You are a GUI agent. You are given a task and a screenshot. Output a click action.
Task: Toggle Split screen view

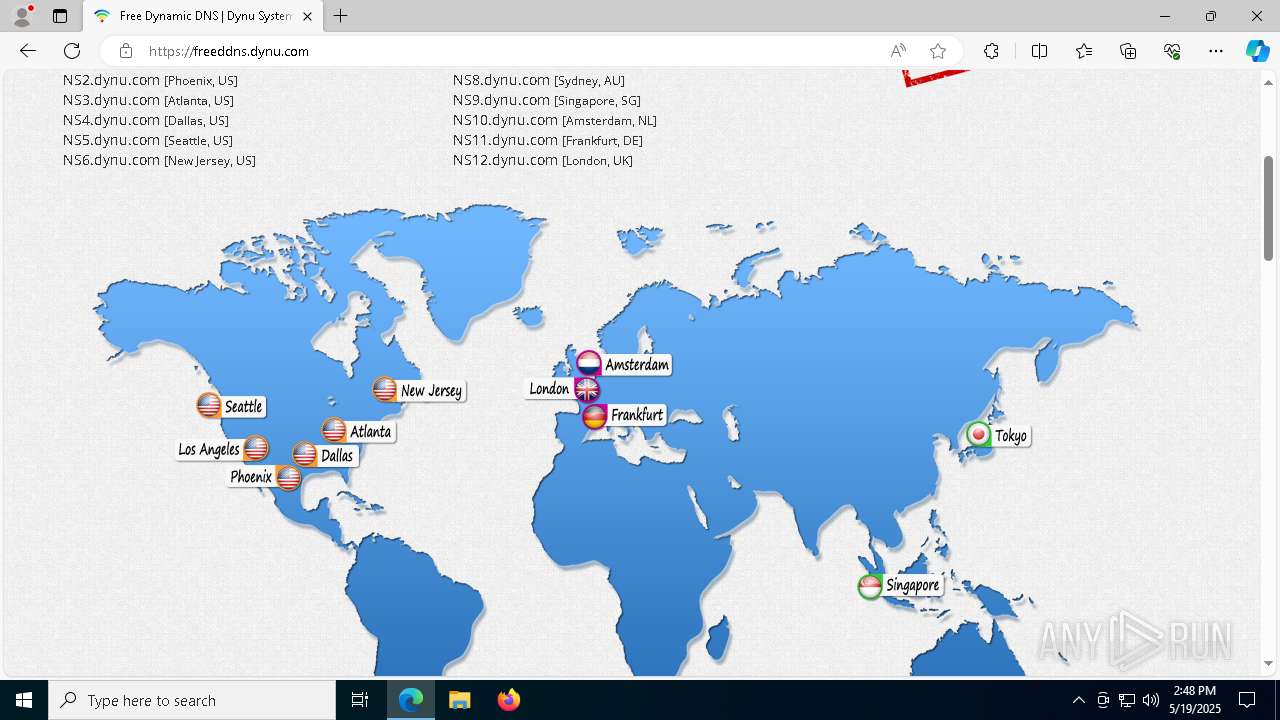1039,51
